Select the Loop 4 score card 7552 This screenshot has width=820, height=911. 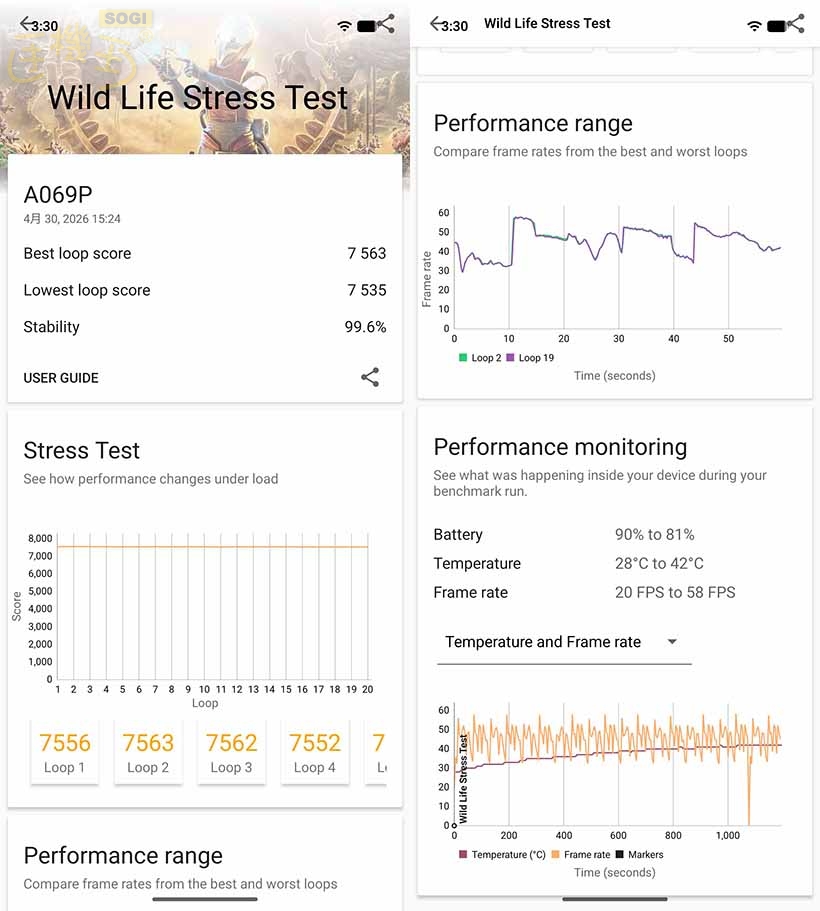(315, 752)
